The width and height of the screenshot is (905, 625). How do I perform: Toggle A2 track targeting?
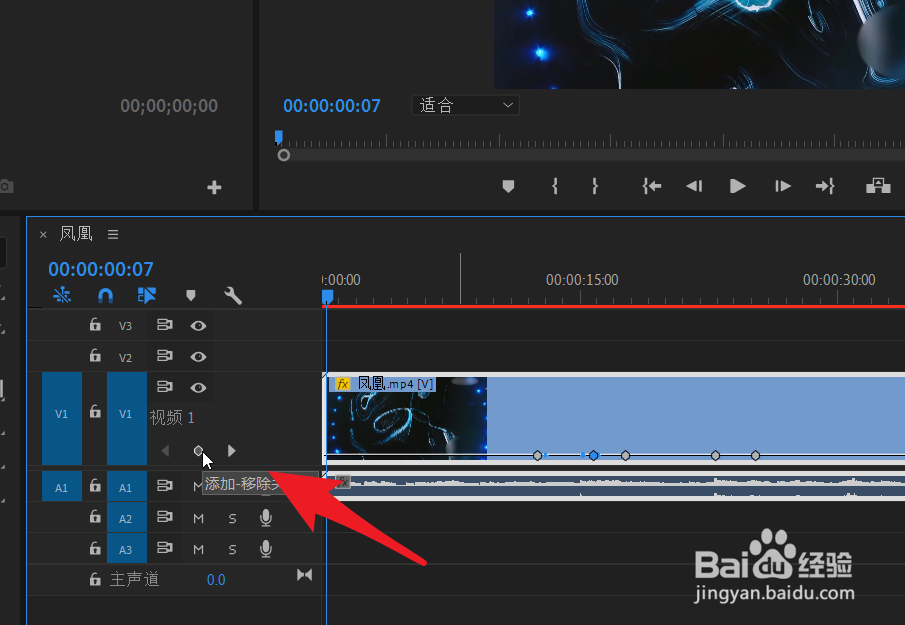[126, 518]
